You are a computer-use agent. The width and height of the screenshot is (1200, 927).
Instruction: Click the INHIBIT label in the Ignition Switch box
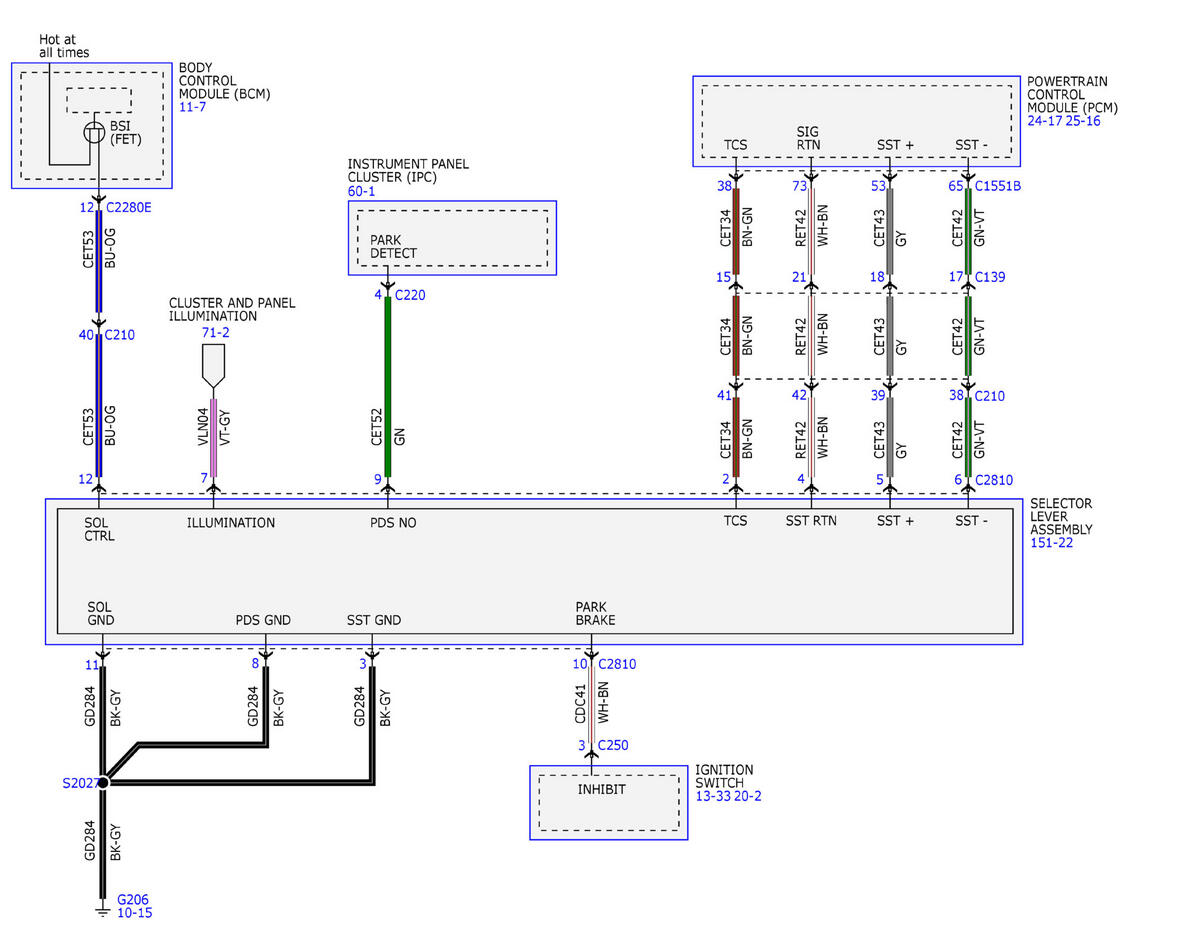click(603, 789)
